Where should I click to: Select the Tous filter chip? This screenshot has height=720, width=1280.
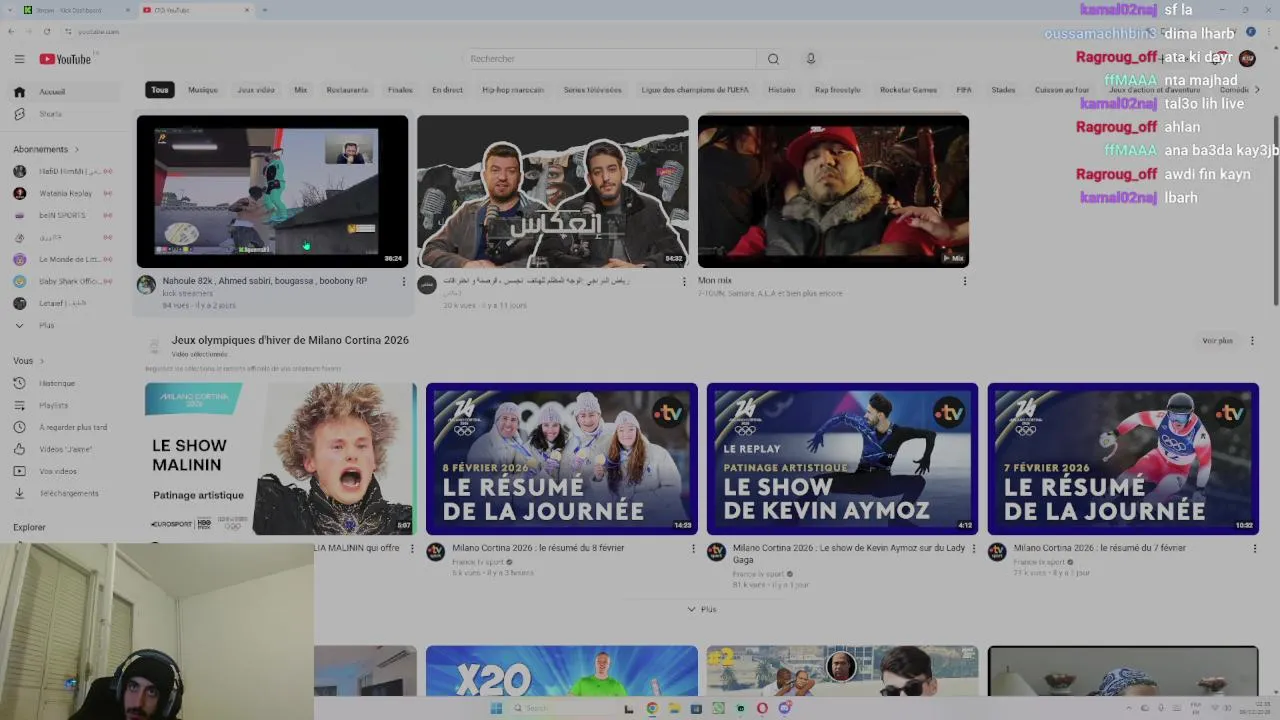(160, 90)
